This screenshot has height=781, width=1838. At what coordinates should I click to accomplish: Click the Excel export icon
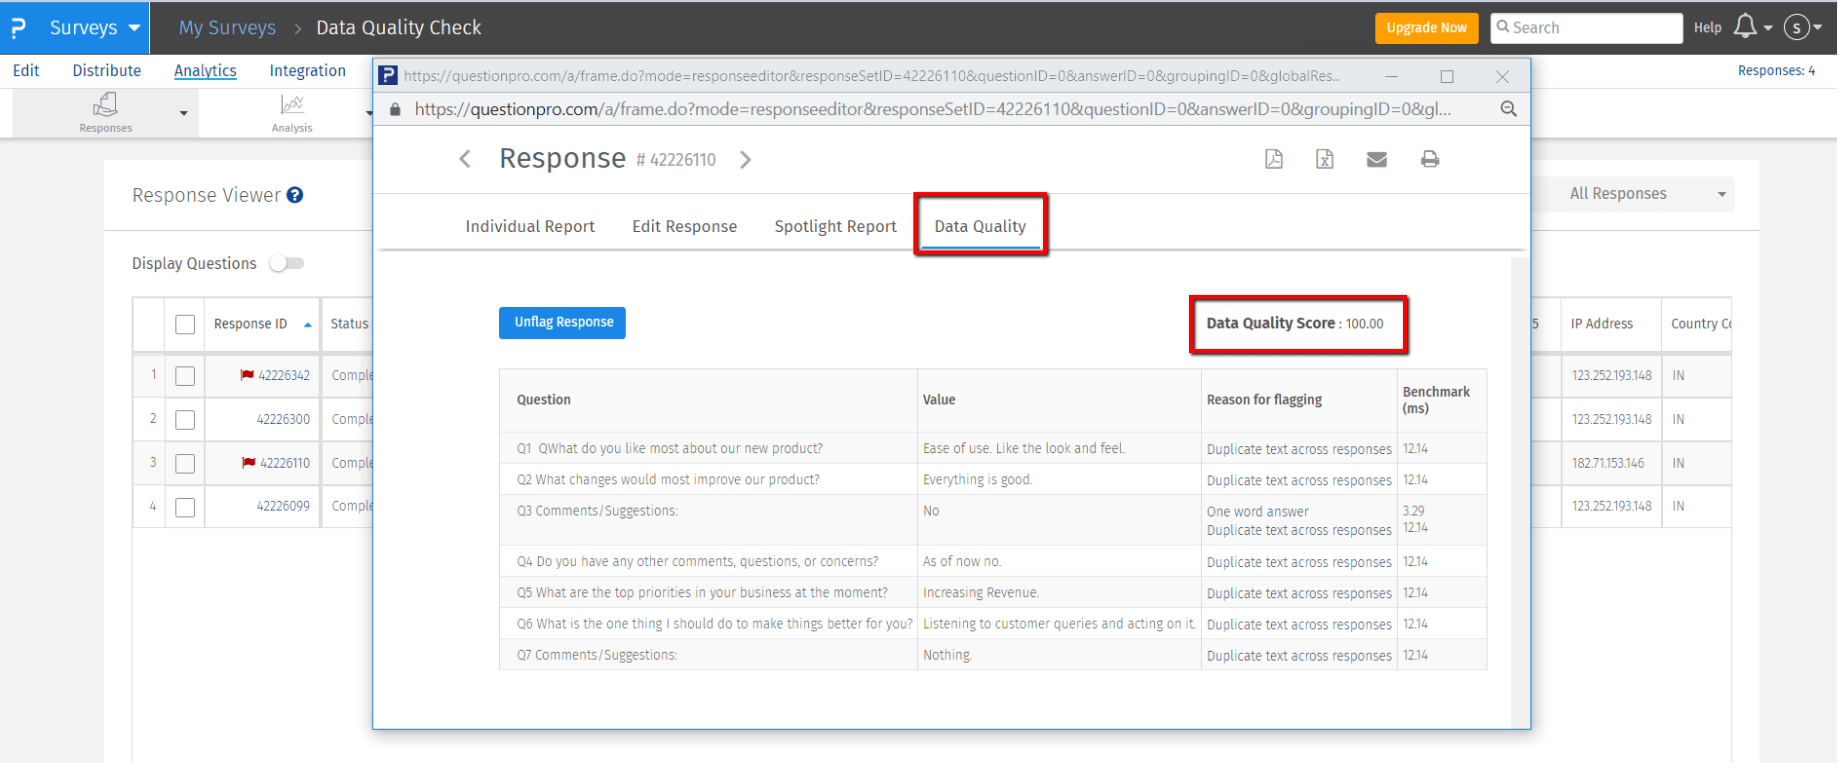tap(1324, 159)
